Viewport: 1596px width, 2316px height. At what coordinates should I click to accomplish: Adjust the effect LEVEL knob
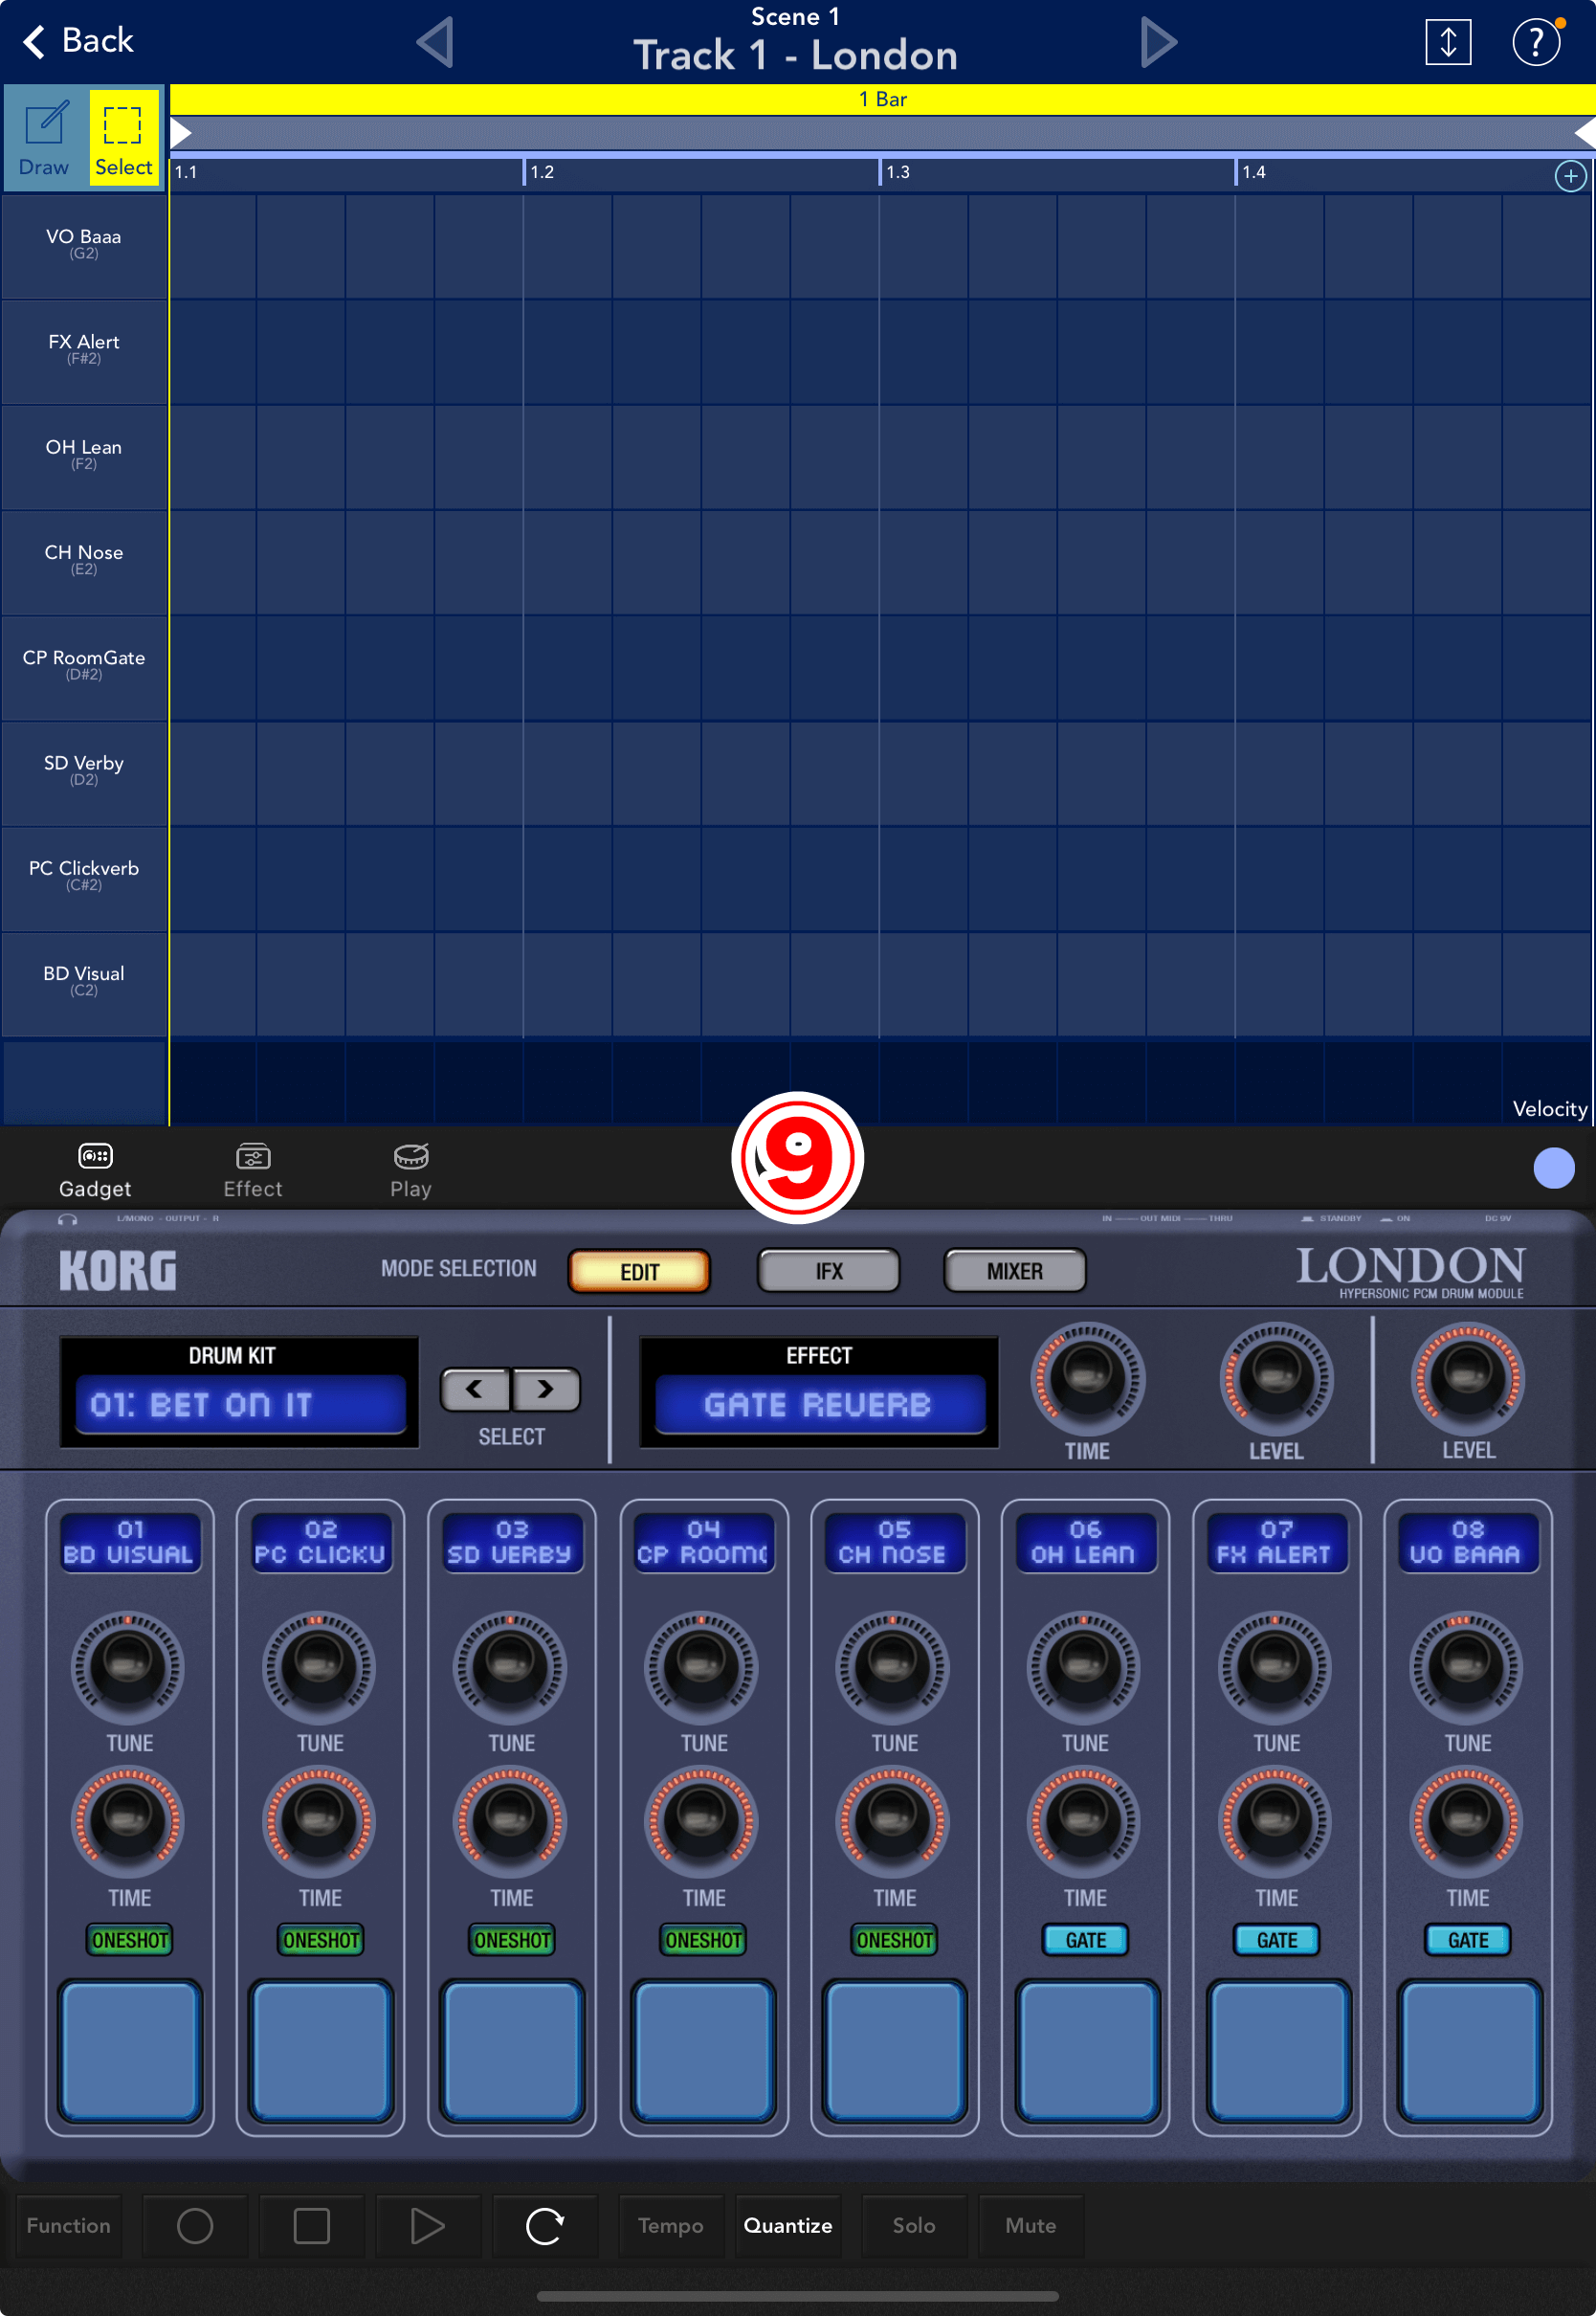pyautogui.click(x=1276, y=1378)
